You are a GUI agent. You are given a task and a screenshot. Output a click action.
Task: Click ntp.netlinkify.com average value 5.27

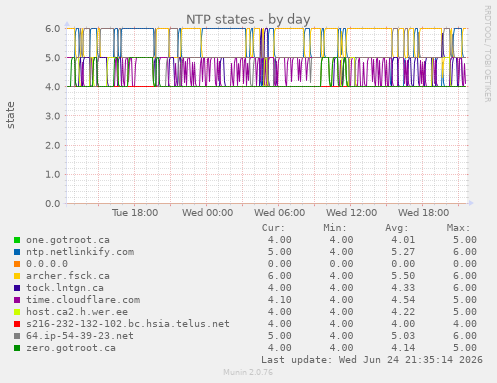point(403,252)
